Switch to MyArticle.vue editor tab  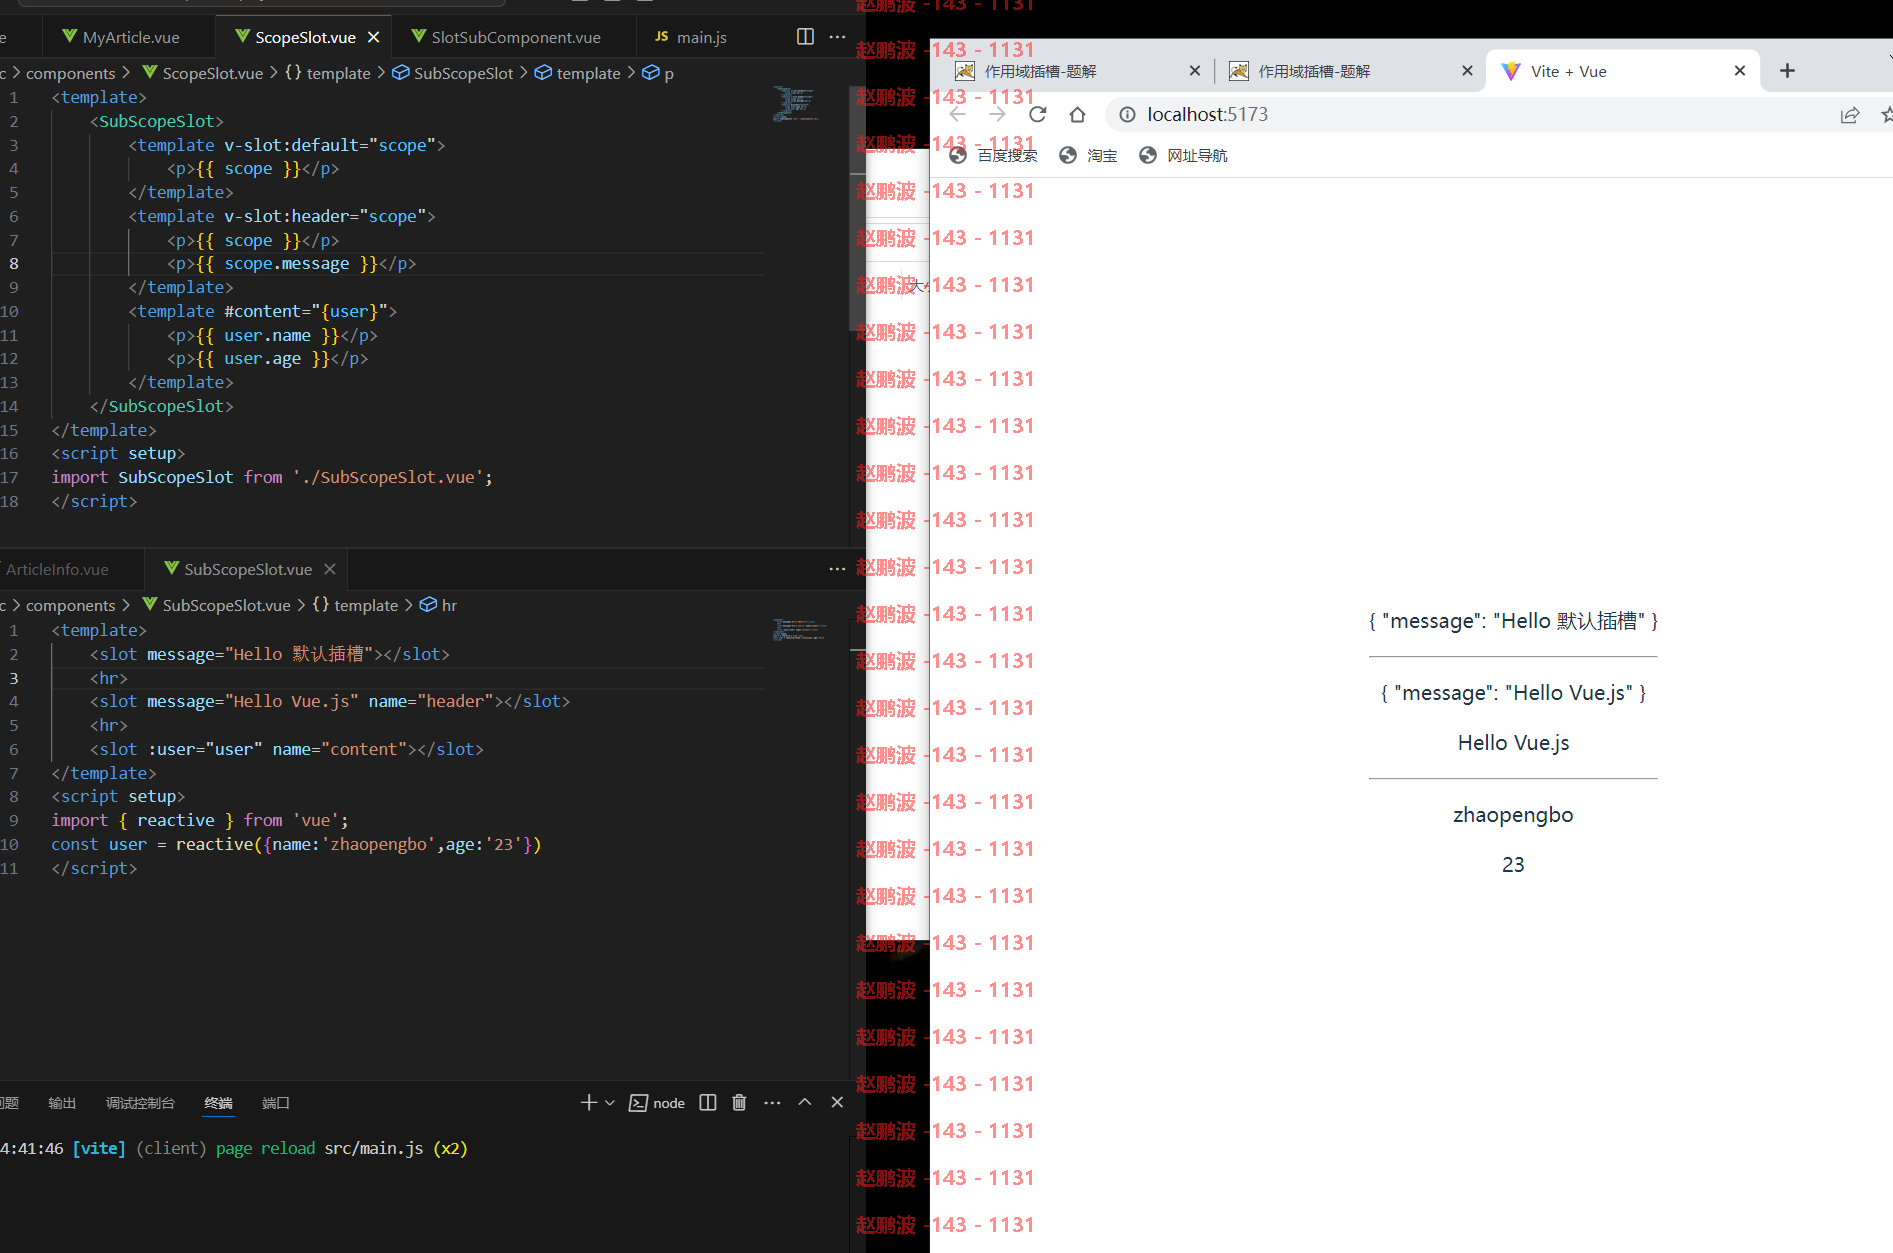point(120,37)
